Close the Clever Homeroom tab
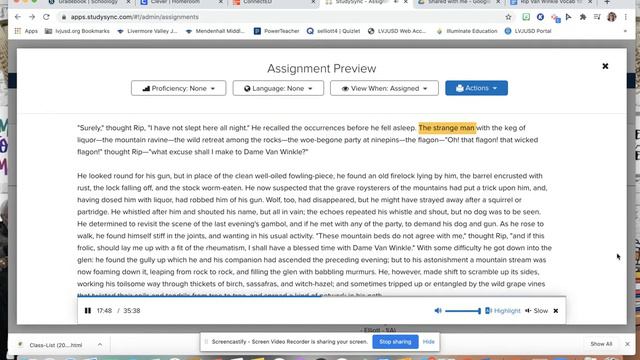 (x=221, y=2)
